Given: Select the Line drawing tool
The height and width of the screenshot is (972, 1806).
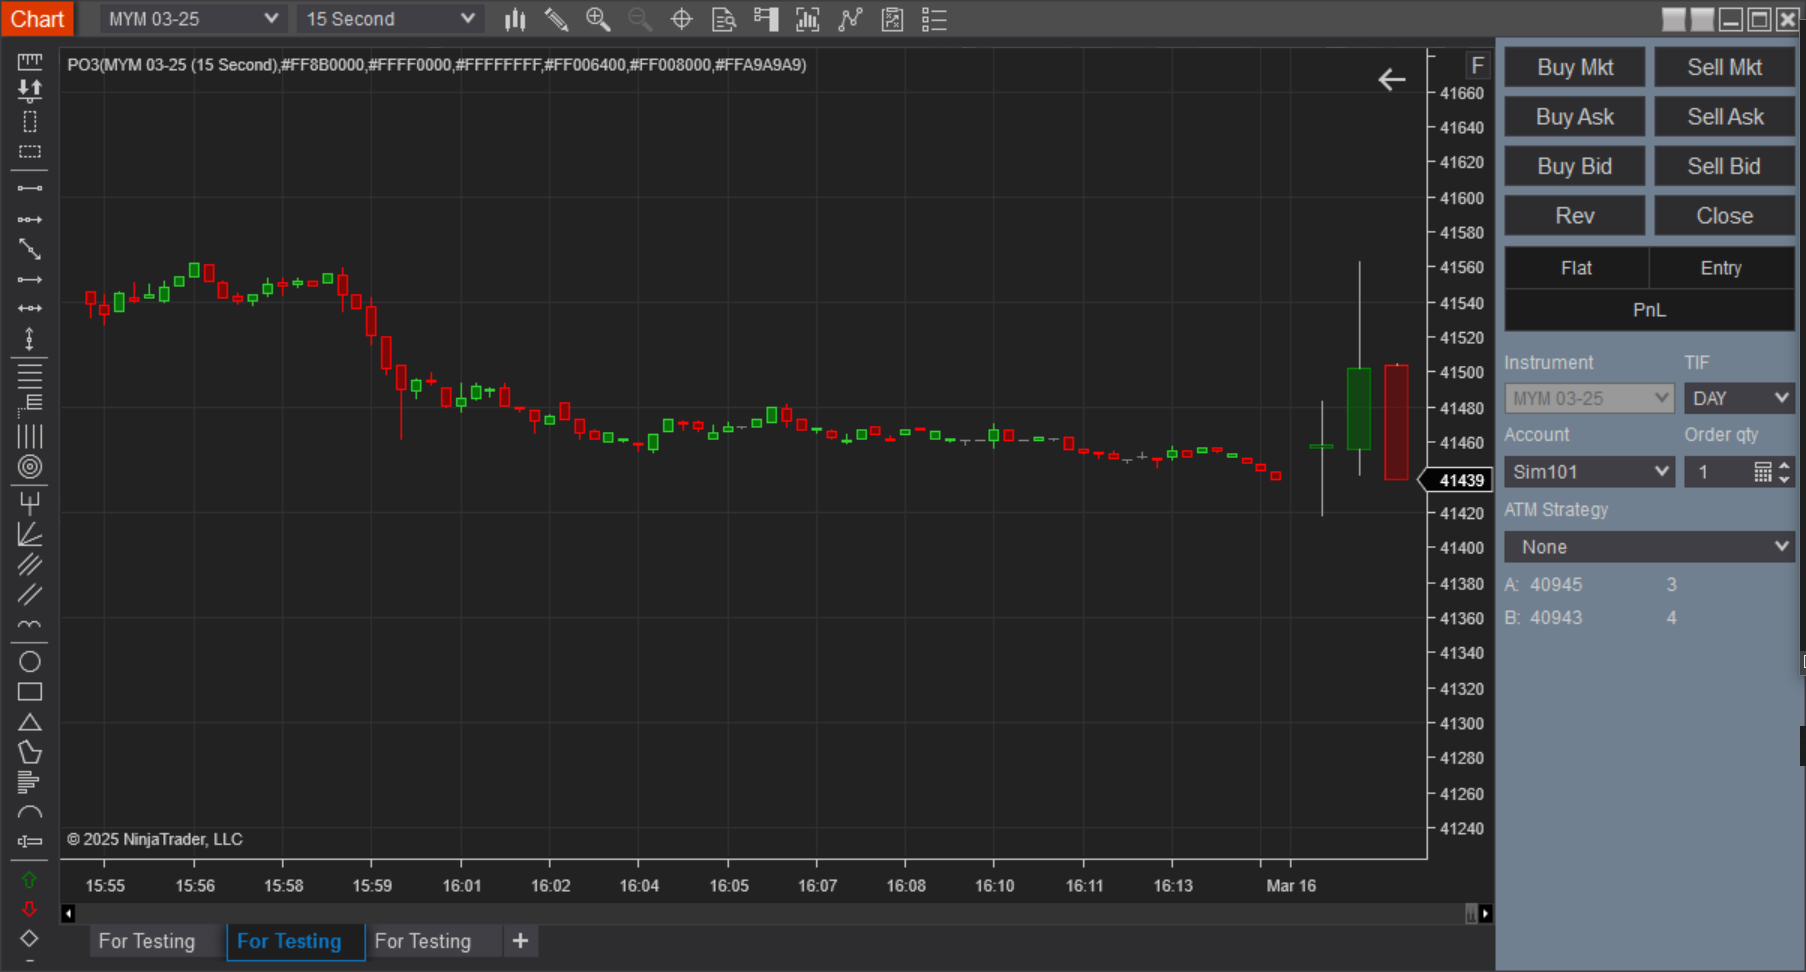Looking at the screenshot, I should pos(30,188).
